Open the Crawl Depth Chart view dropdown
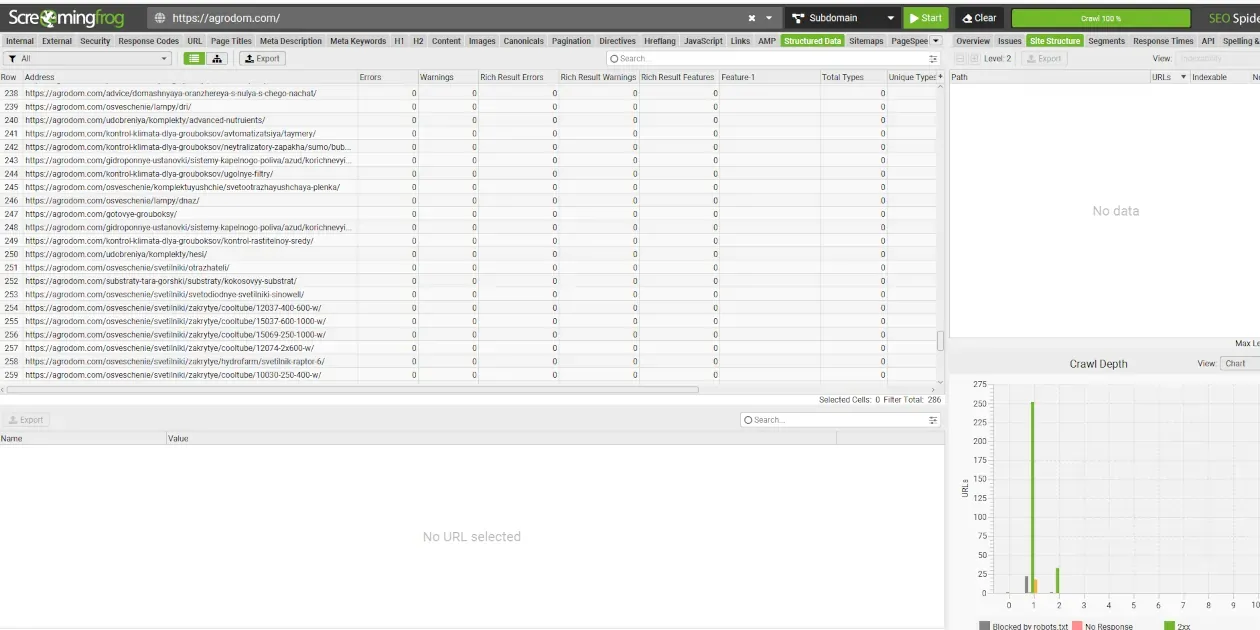The height and width of the screenshot is (630, 1260). point(1240,363)
